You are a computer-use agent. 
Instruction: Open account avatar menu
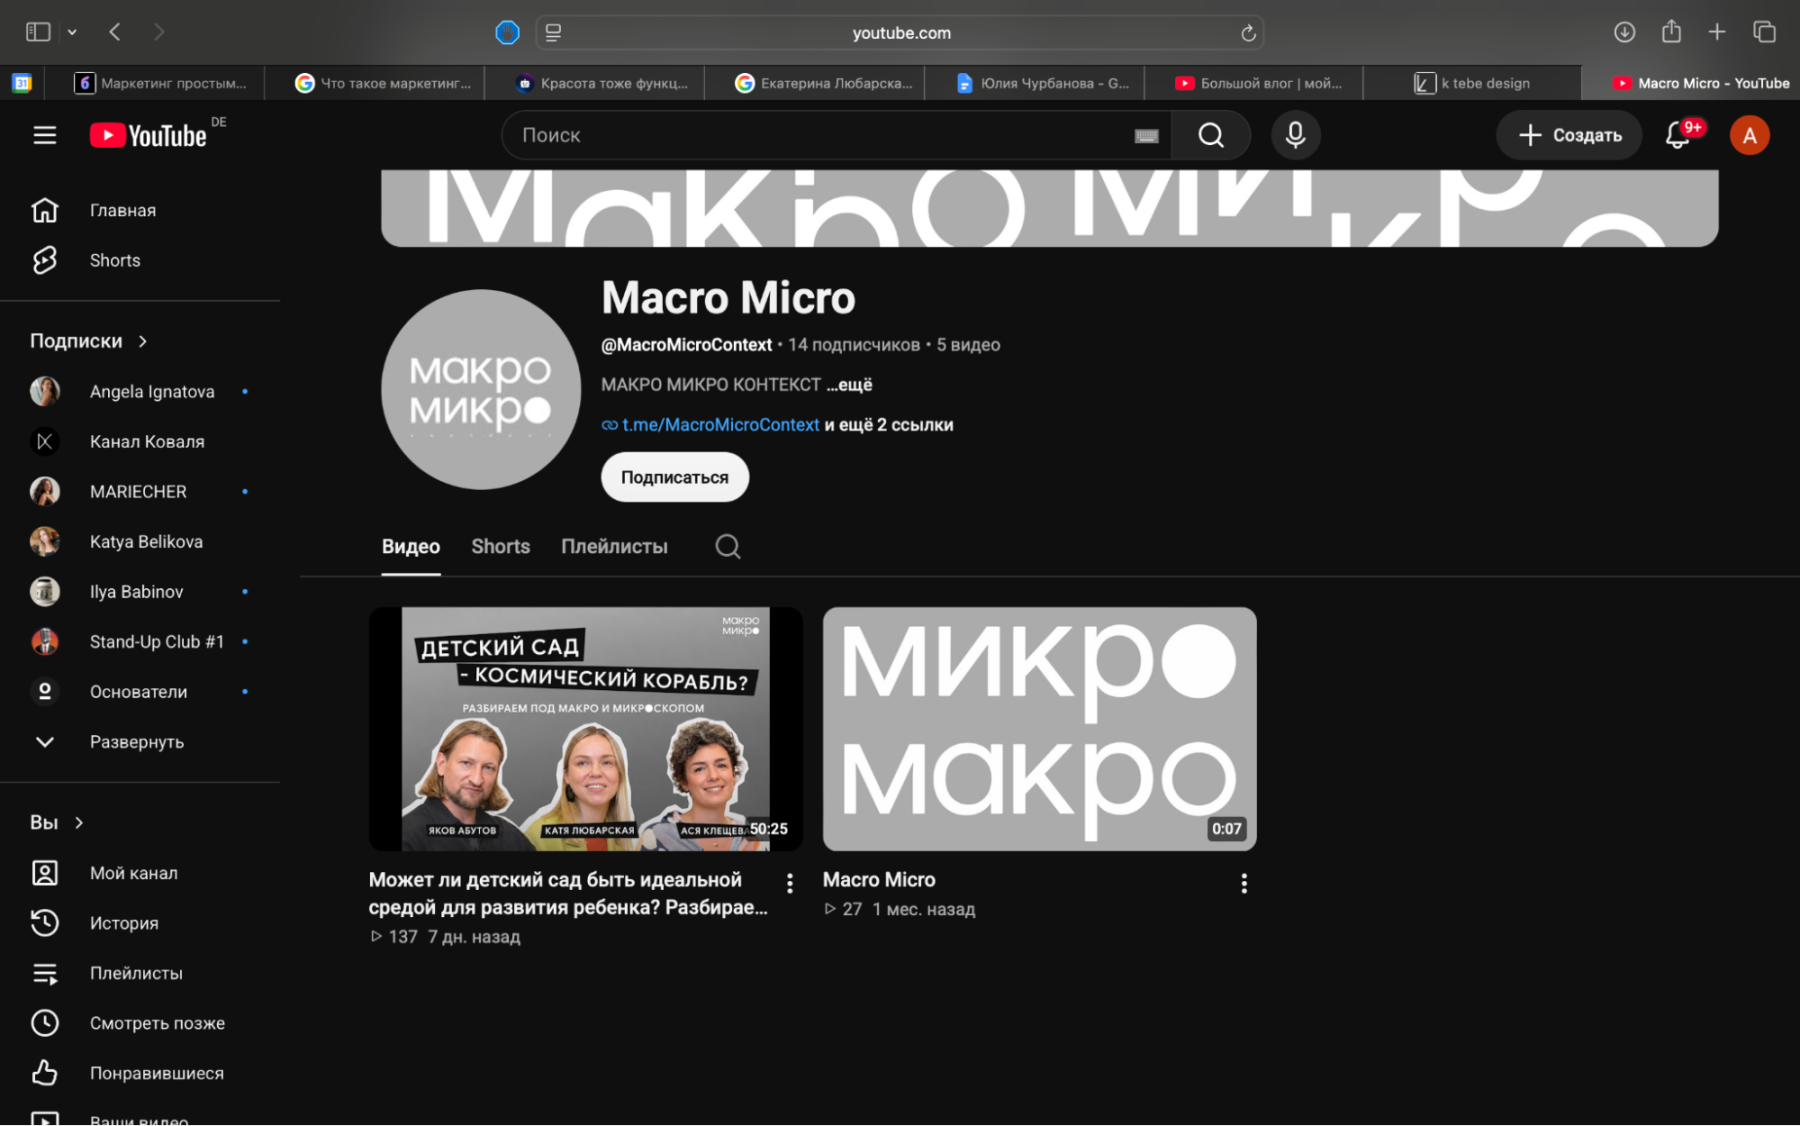click(x=1749, y=135)
